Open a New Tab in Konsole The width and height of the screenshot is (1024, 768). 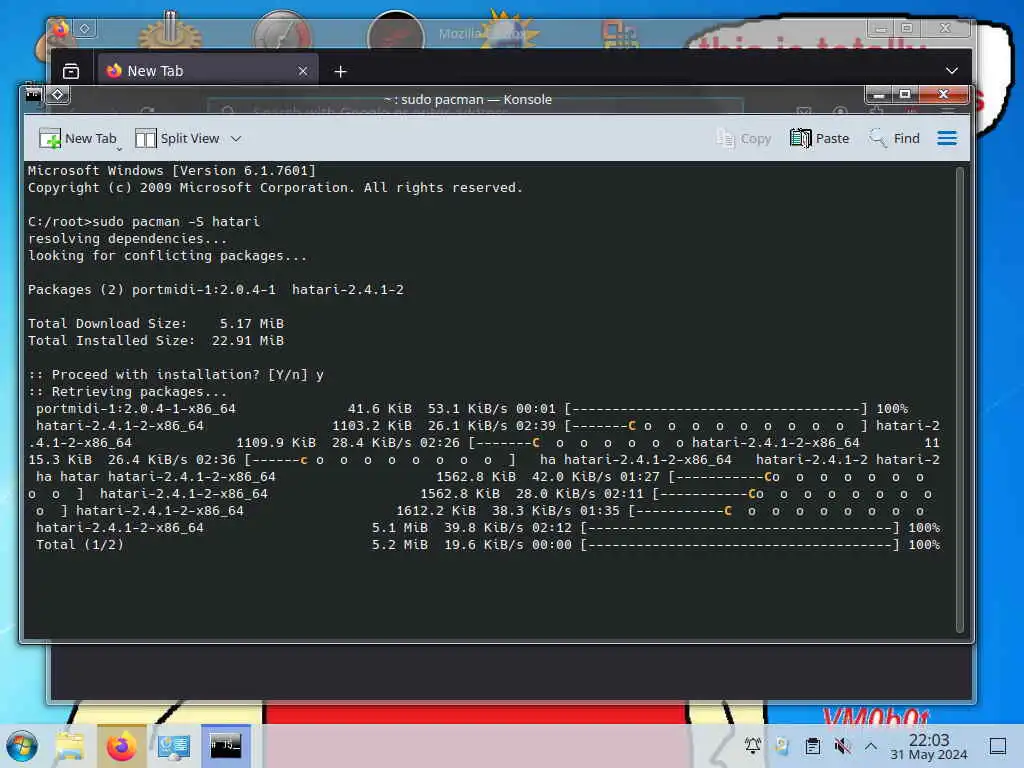pyautogui.click(x=77, y=138)
